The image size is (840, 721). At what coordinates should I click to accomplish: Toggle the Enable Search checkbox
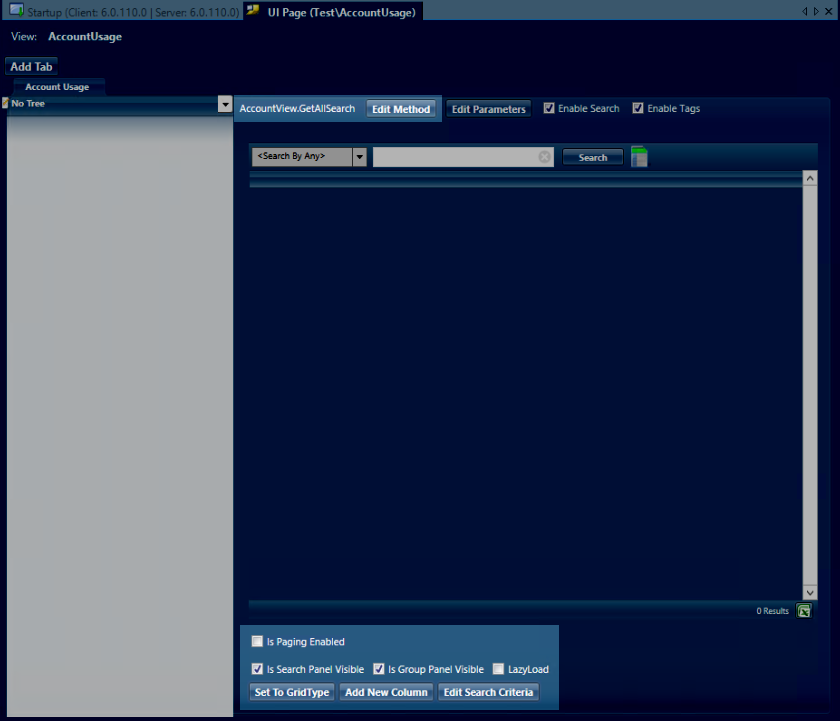(549, 109)
